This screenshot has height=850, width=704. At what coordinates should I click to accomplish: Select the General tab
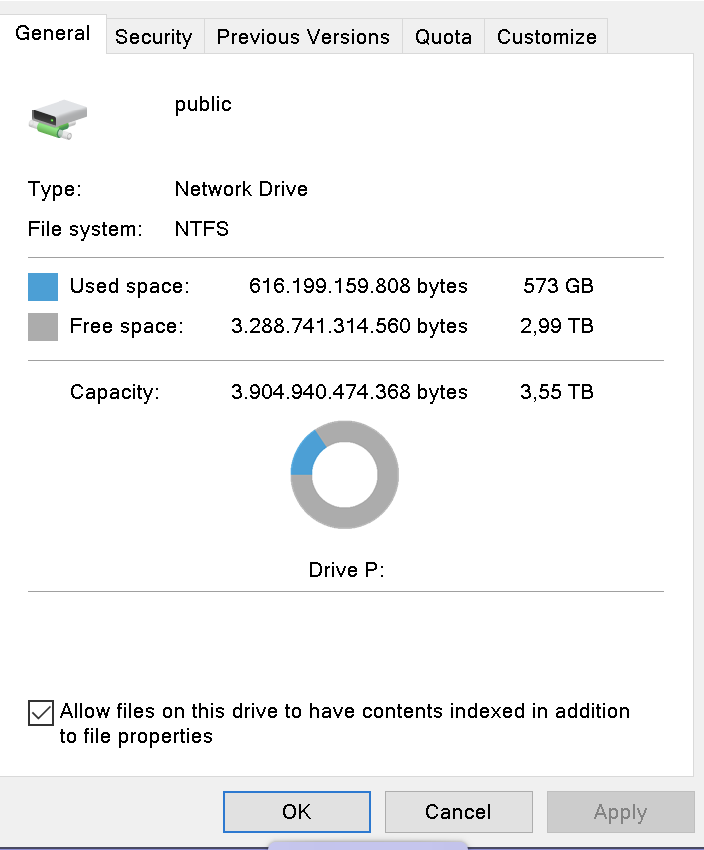point(53,34)
